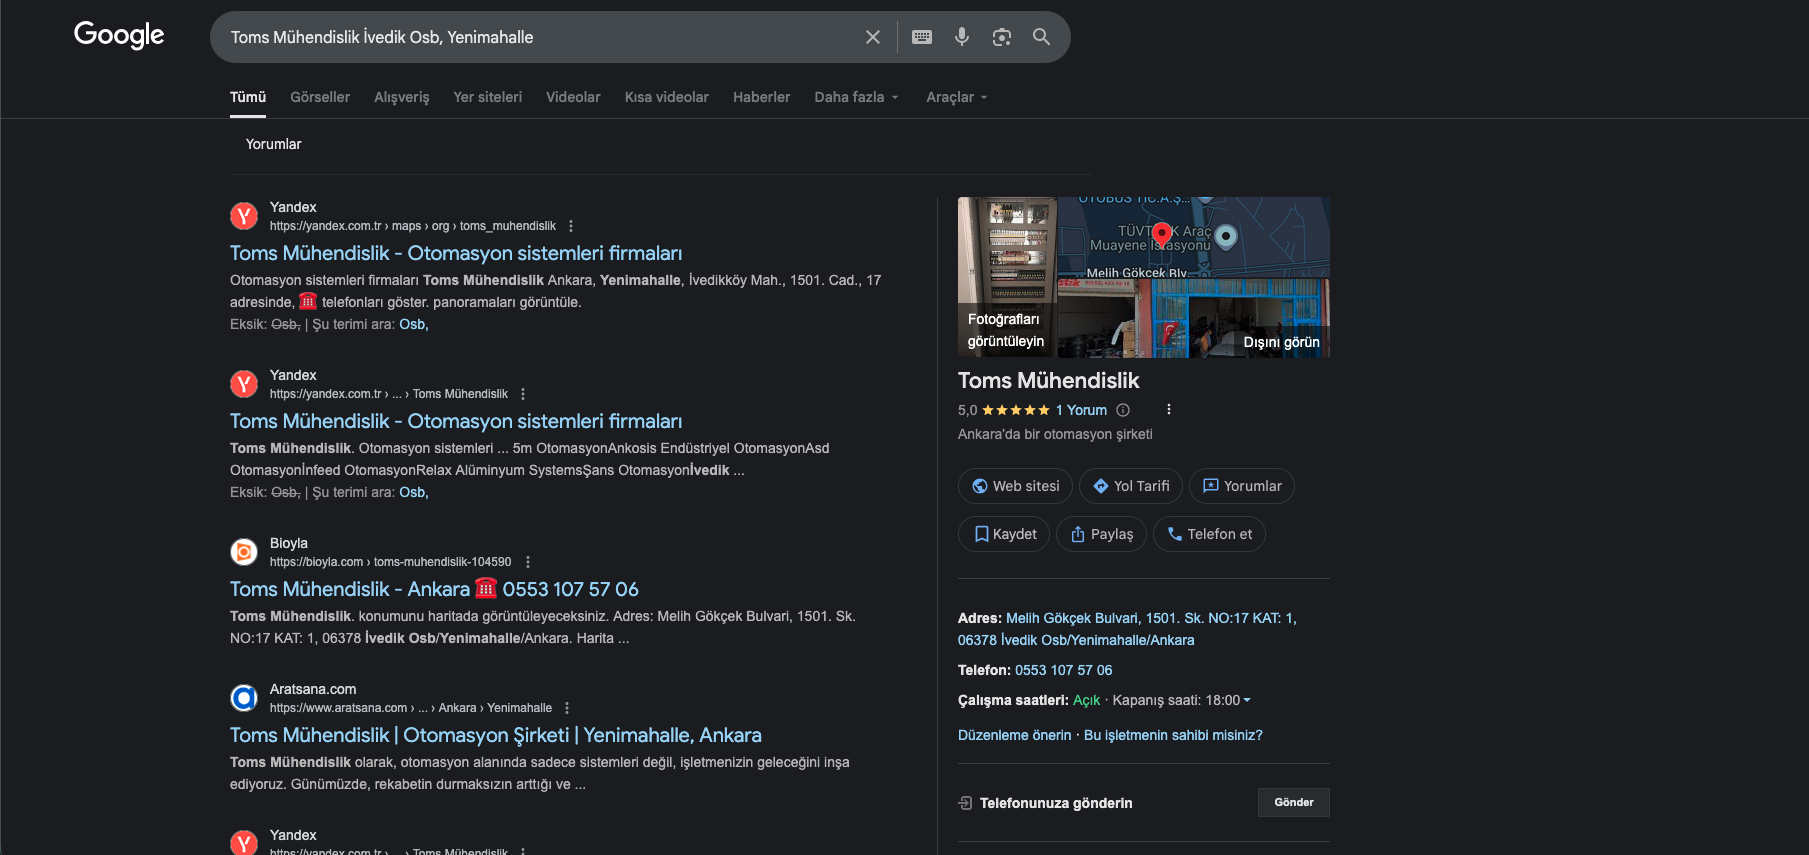Select the Tümü tab
Viewport: 1809px width, 855px height.
click(248, 97)
